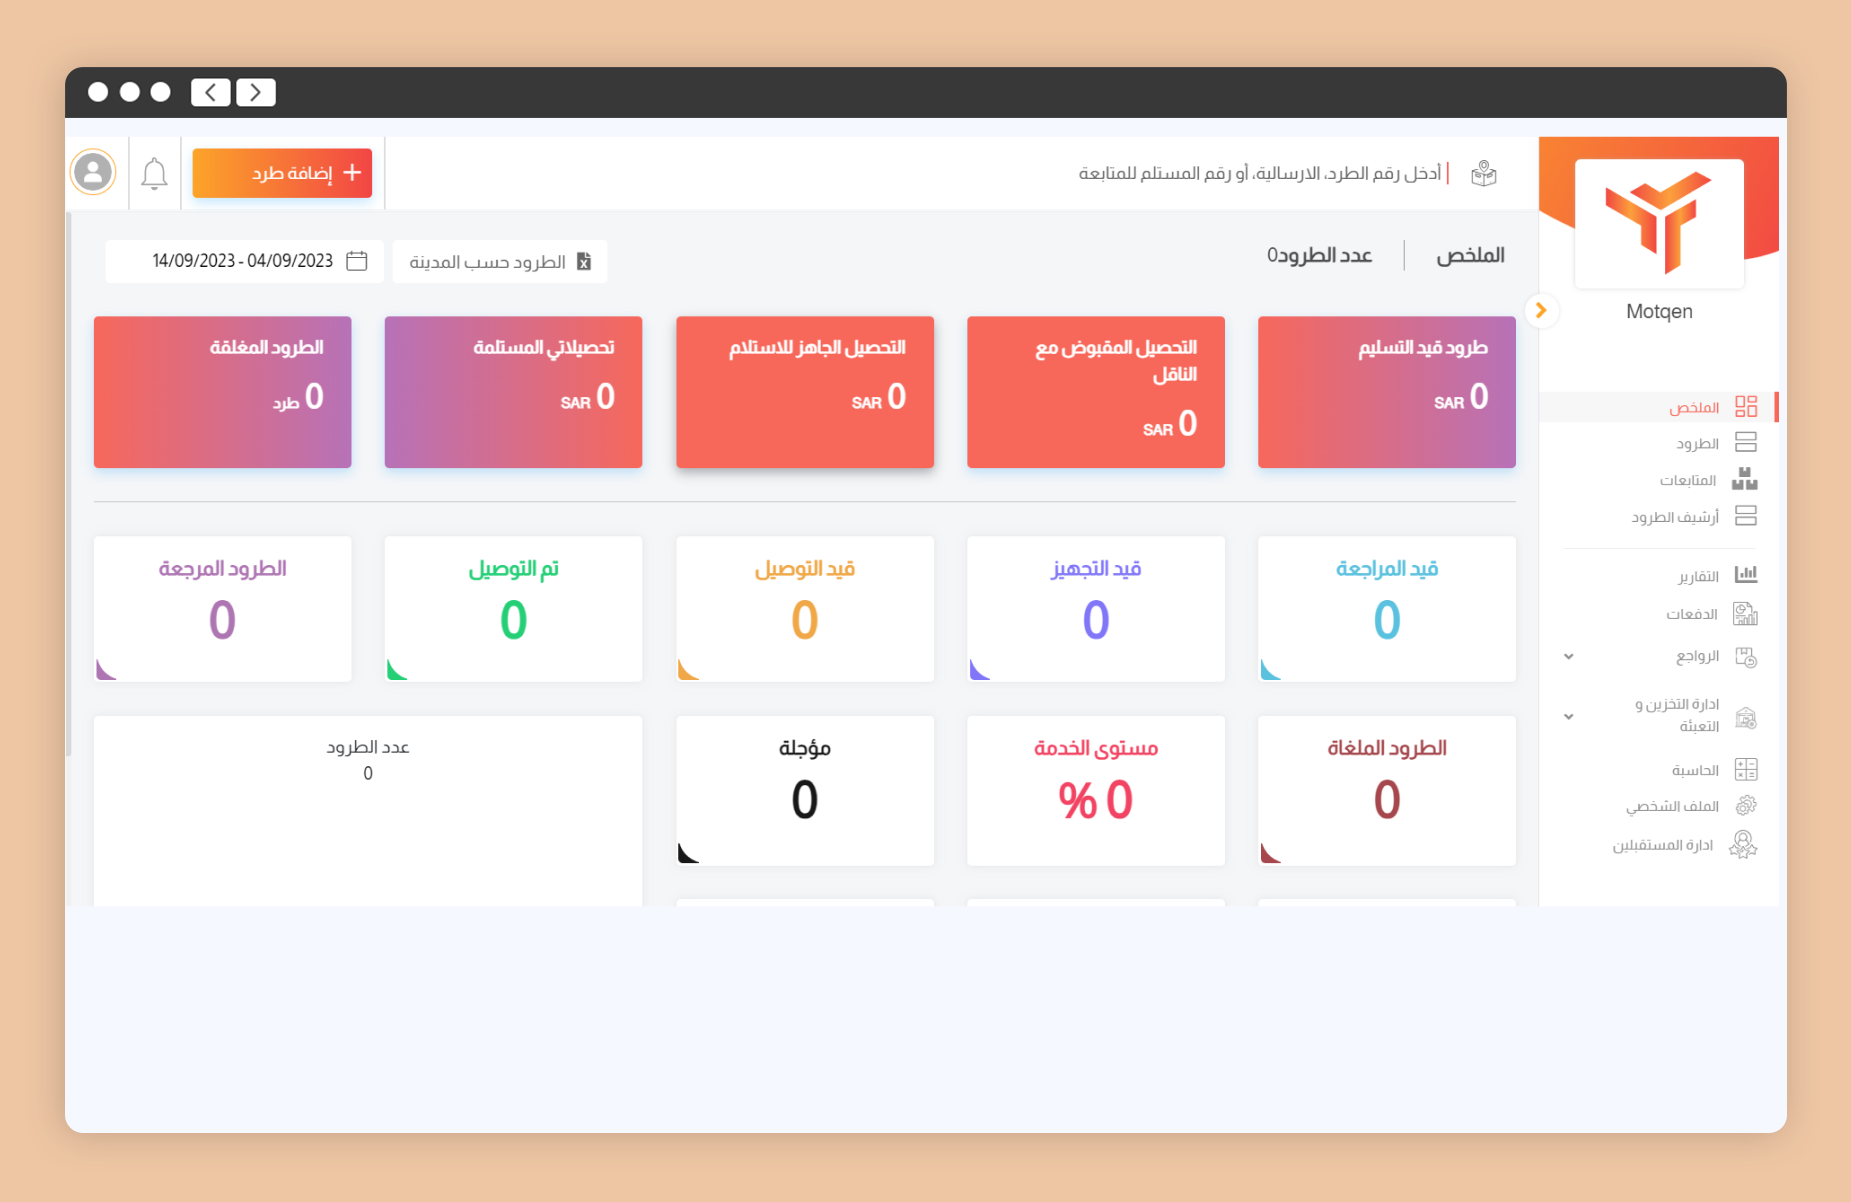Click the إضافة طرد add parcel button
Viewport: 1851px width, 1202px height.
(x=282, y=173)
